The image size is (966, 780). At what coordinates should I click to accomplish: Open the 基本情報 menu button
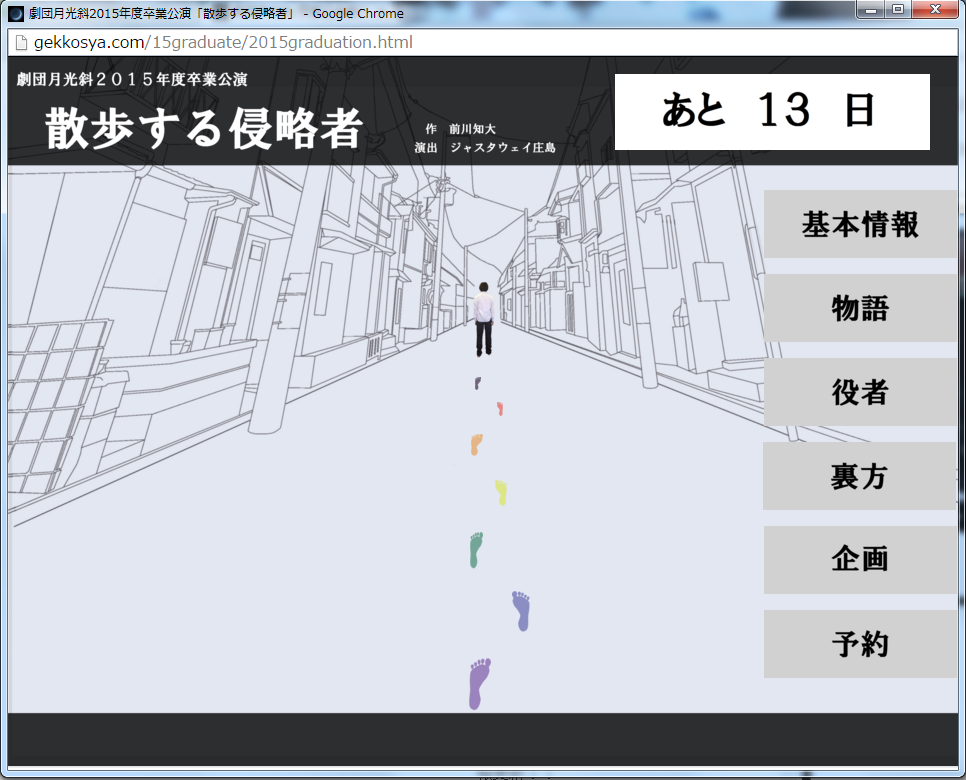tap(860, 224)
